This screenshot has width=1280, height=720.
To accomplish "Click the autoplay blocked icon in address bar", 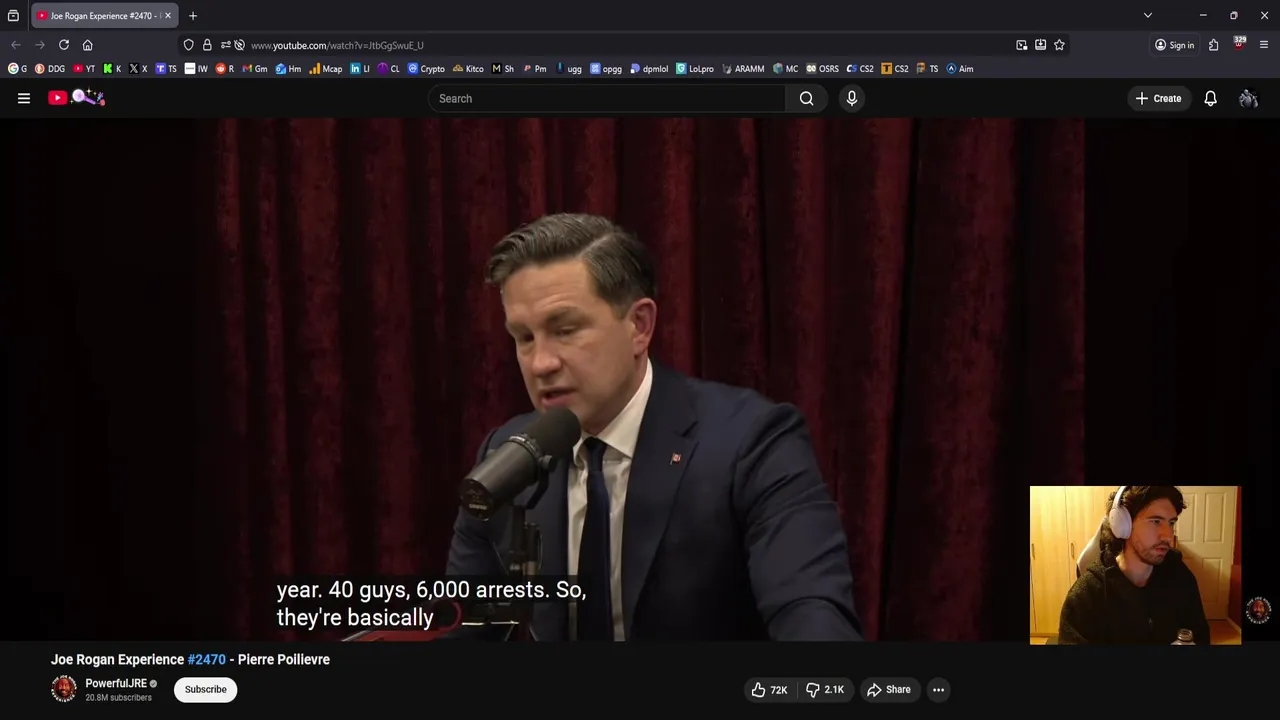I will [x=239, y=45].
